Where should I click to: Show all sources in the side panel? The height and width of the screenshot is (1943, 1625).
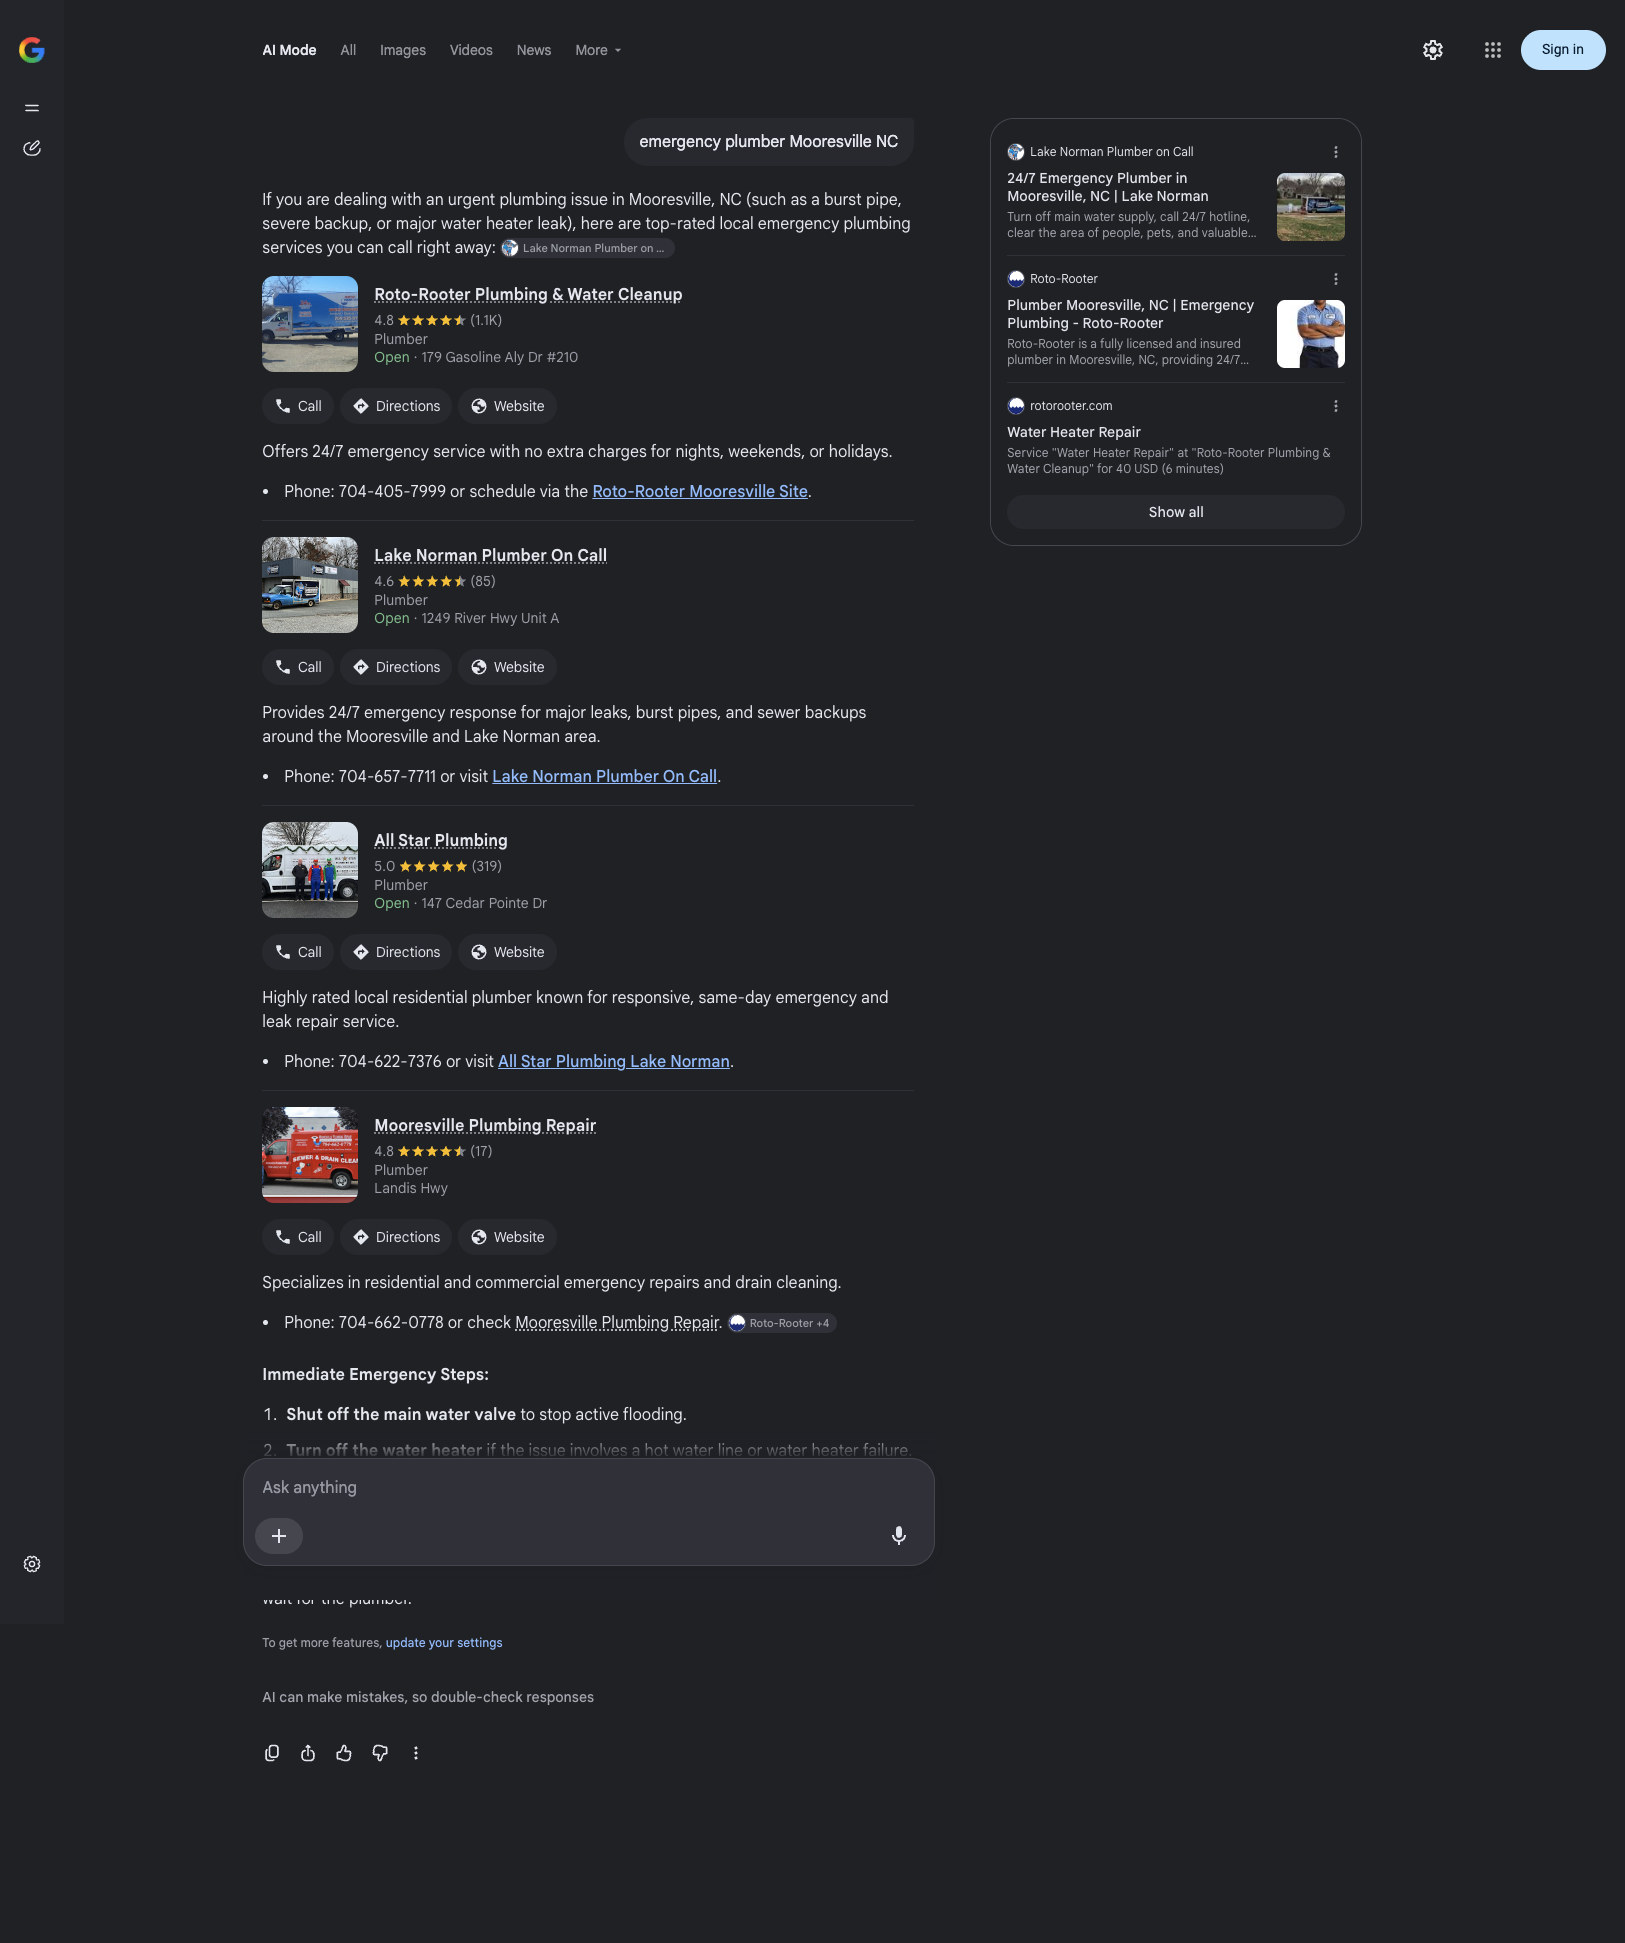pyautogui.click(x=1176, y=512)
